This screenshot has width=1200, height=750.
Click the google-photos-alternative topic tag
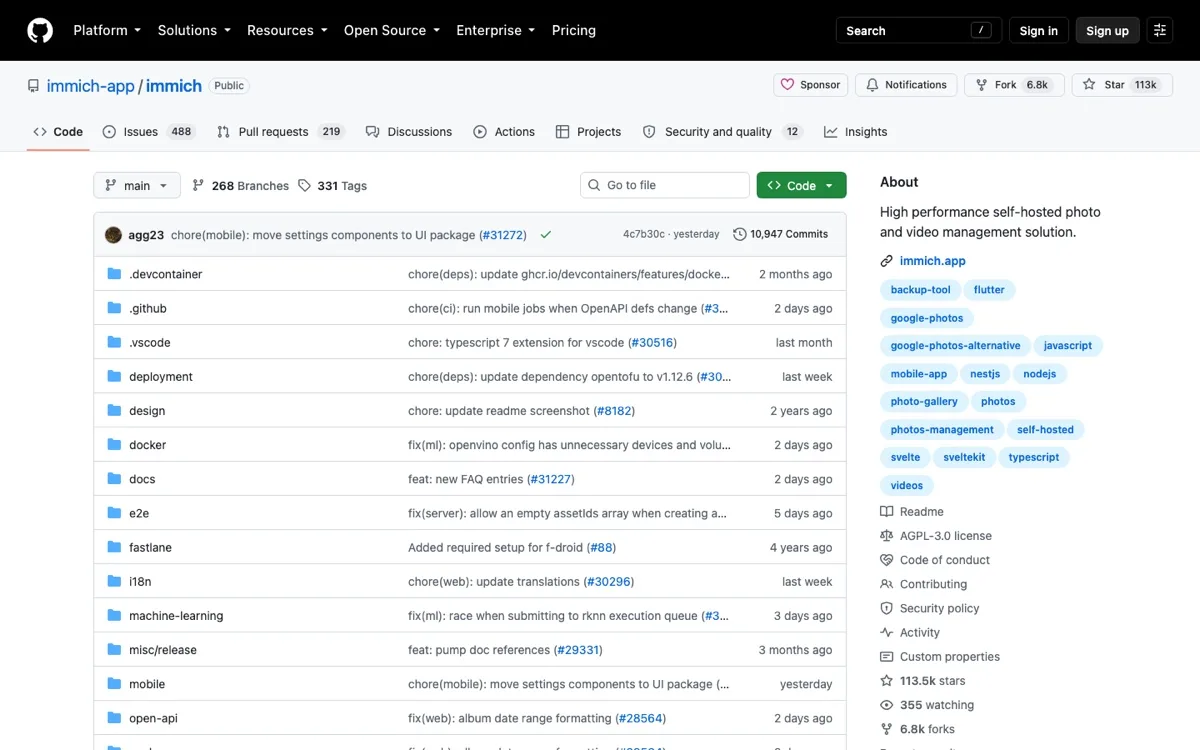point(956,346)
